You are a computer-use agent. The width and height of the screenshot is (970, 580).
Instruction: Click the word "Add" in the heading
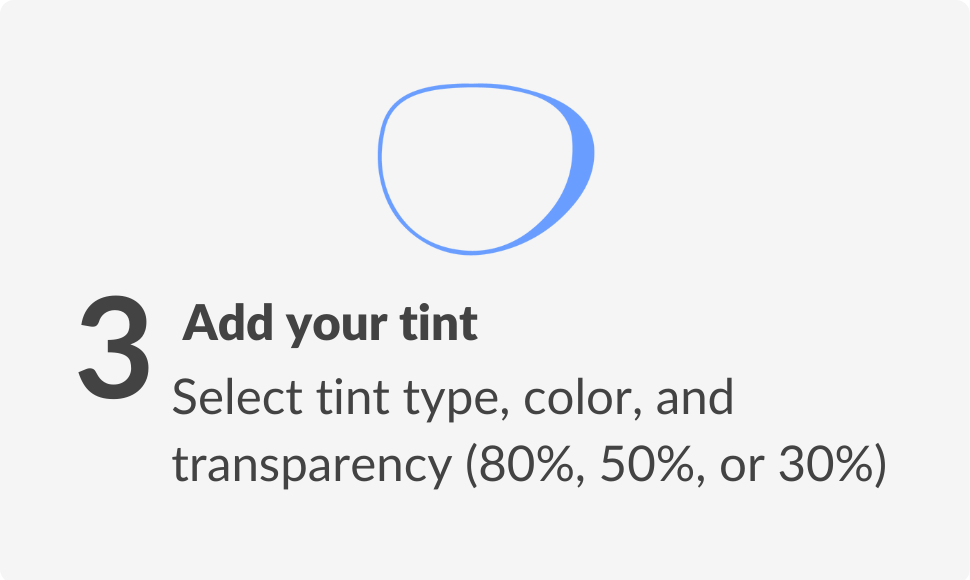[228, 322]
